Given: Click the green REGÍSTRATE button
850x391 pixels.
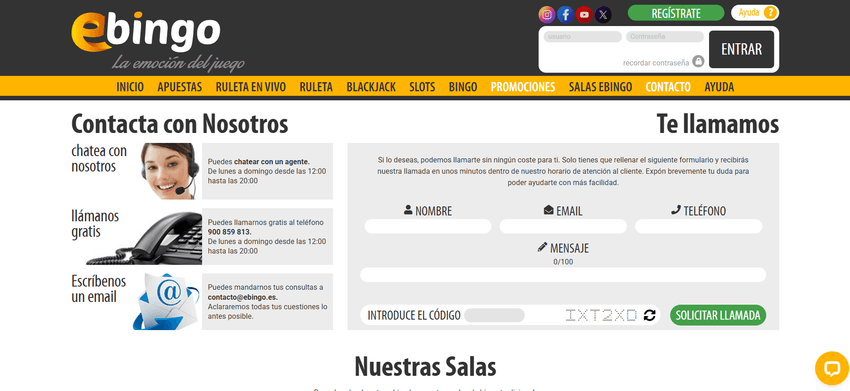Looking at the screenshot, I should click(676, 13).
